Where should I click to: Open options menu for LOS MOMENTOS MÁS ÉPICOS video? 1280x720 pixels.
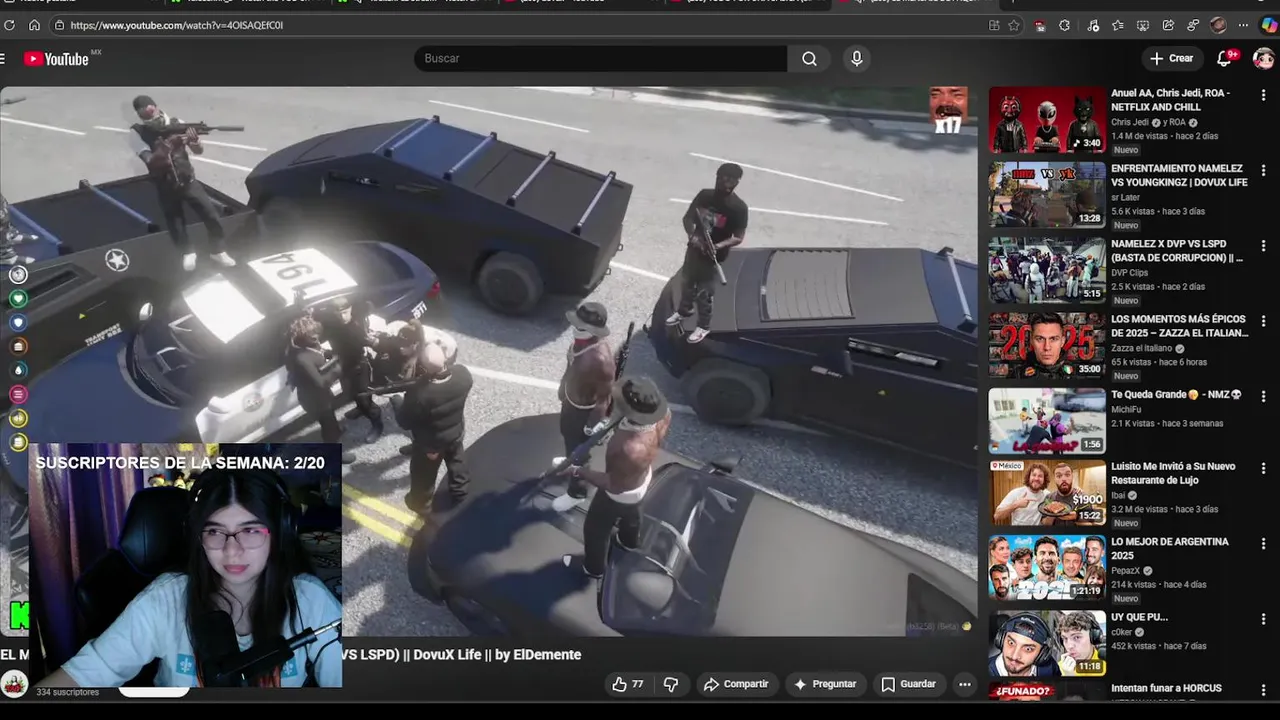1263,321
